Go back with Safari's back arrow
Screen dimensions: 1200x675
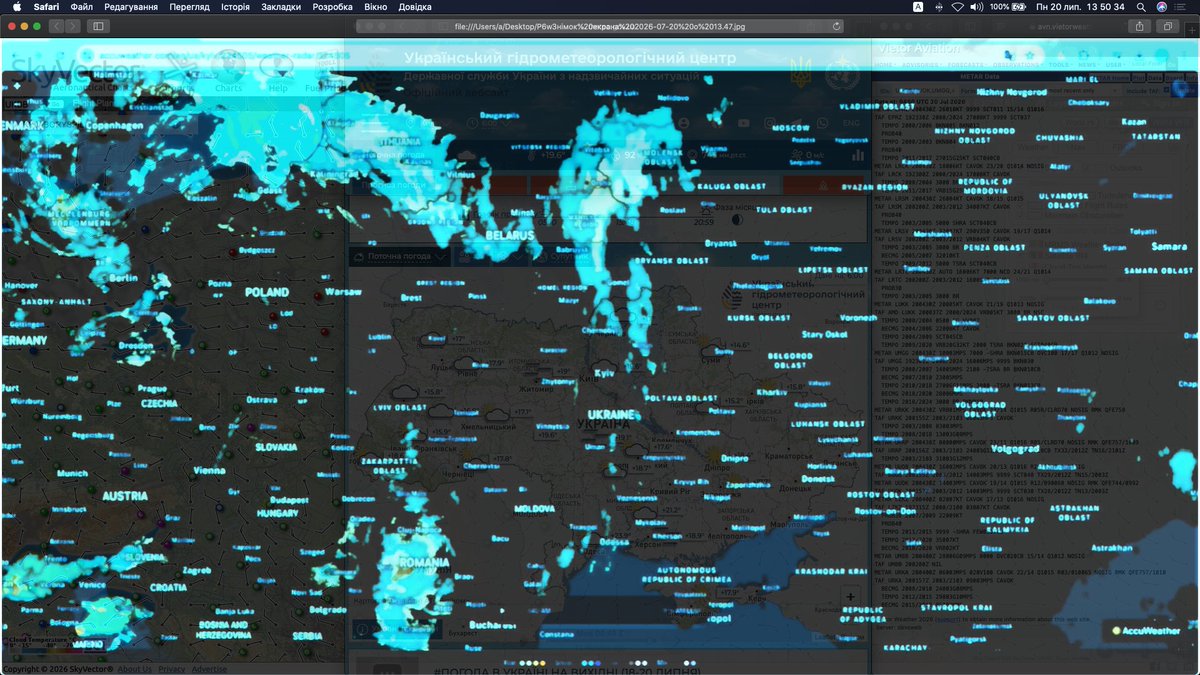(56, 26)
